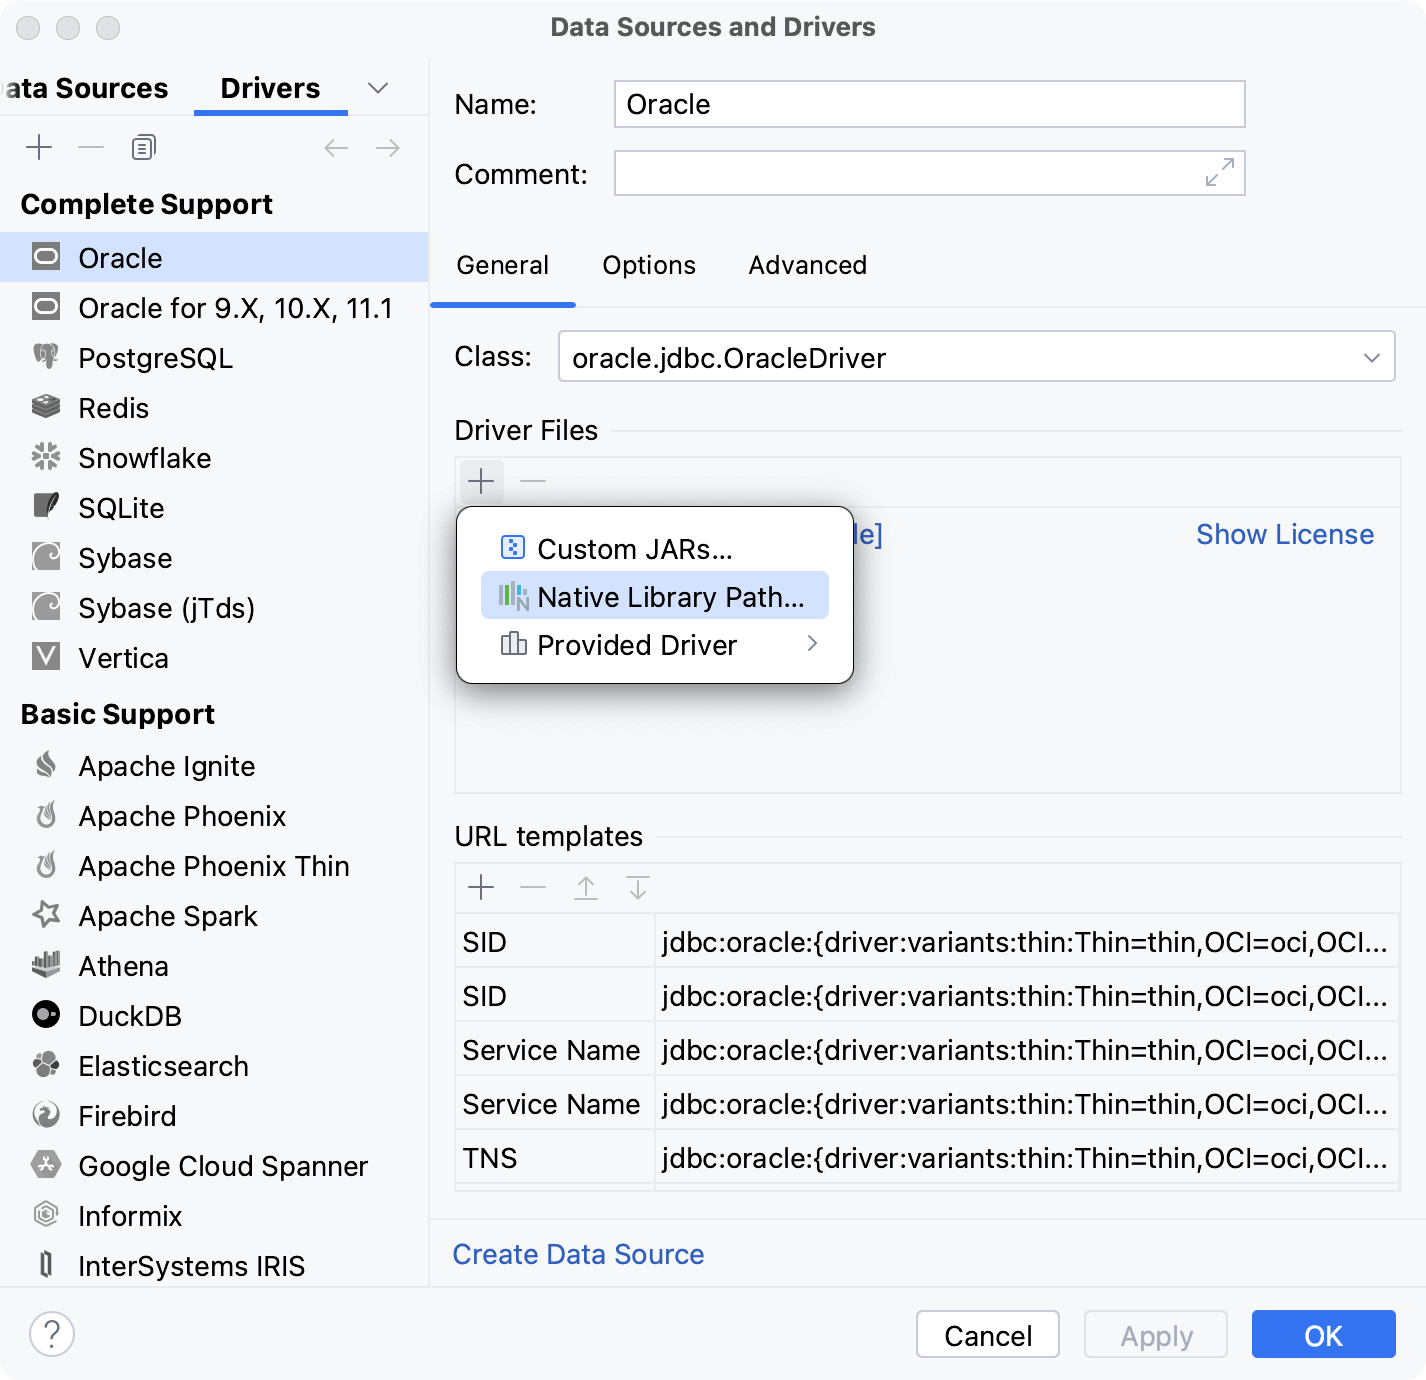Open the Class dropdown
This screenshot has height=1380, width=1426.
(1372, 357)
